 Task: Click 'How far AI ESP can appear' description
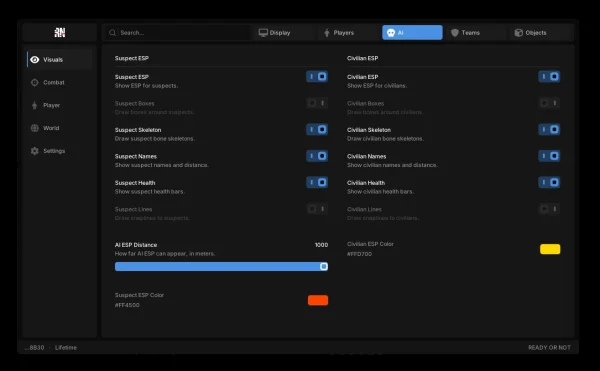pyautogui.click(x=165, y=254)
